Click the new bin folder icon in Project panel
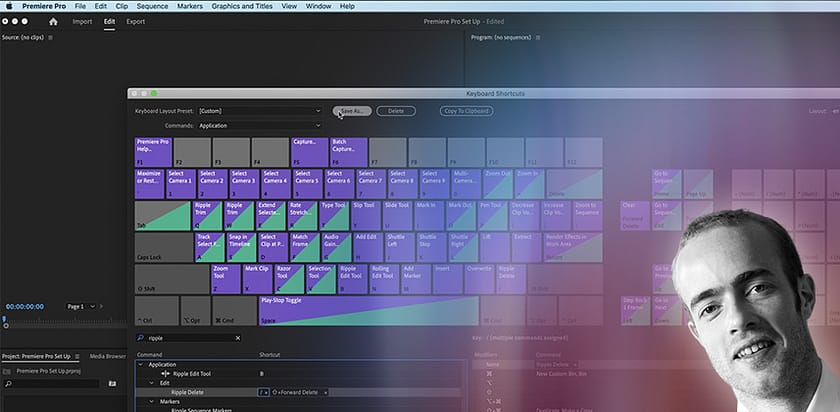840x412 pixels. click(x=112, y=384)
